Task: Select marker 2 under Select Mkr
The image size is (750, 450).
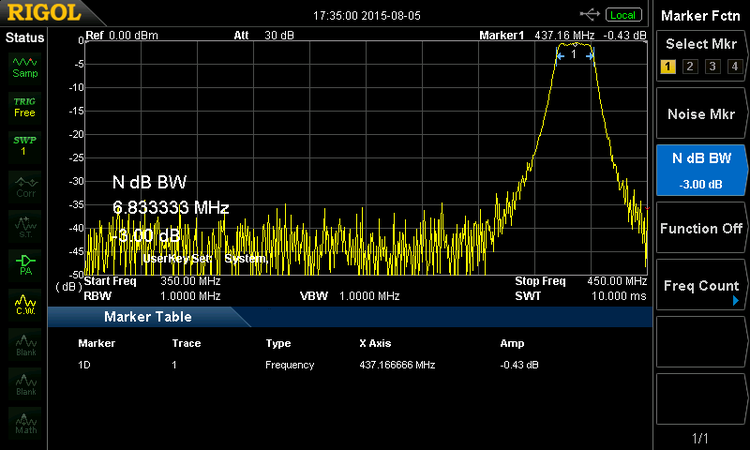Action: (x=690, y=67)
